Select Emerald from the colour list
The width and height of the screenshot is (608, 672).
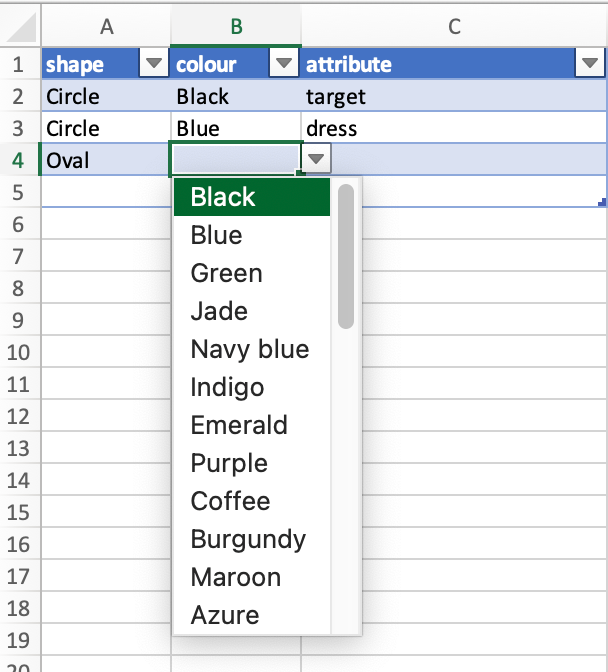point(252,425)
